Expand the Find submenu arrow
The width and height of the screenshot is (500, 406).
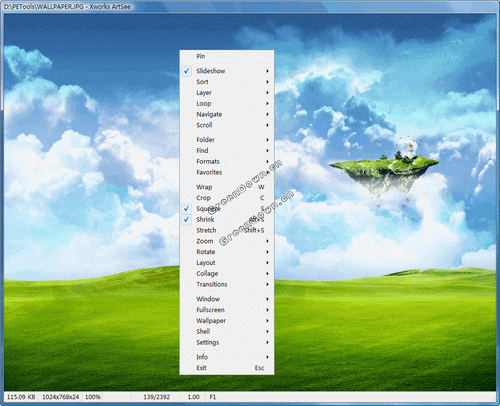click(x=267, y=151)
